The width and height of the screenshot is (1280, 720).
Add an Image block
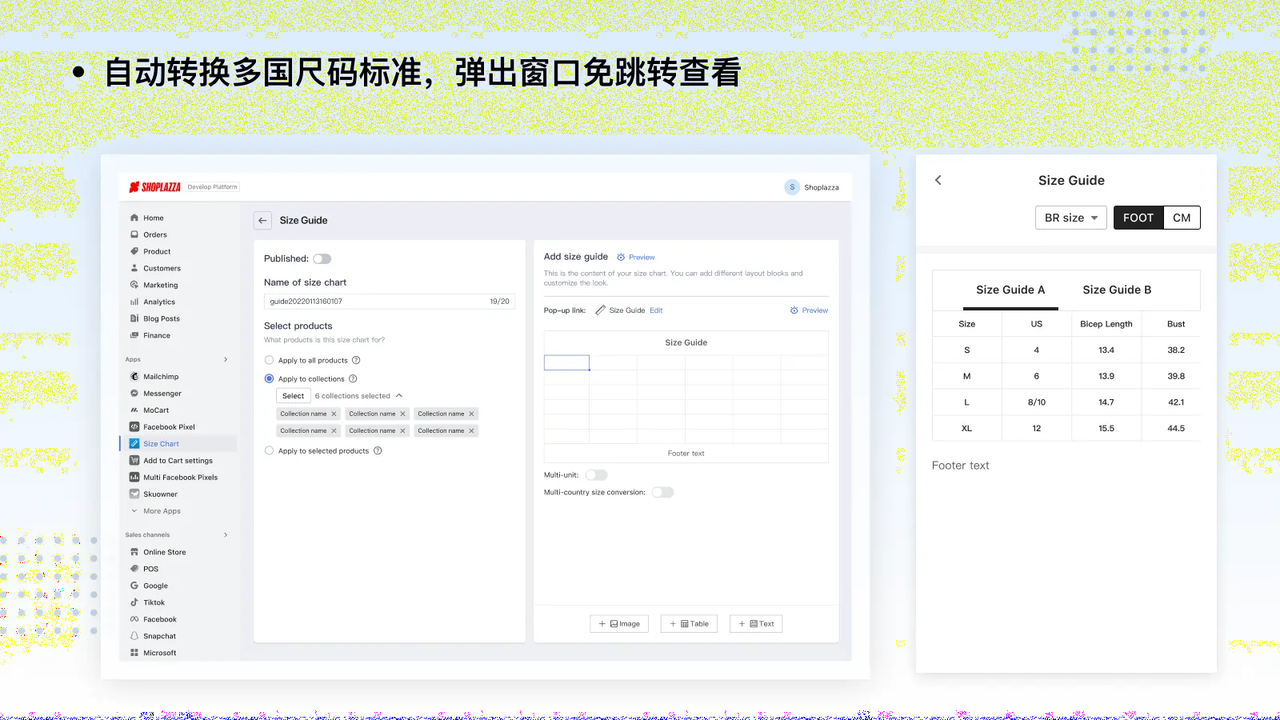coord(619,624)
